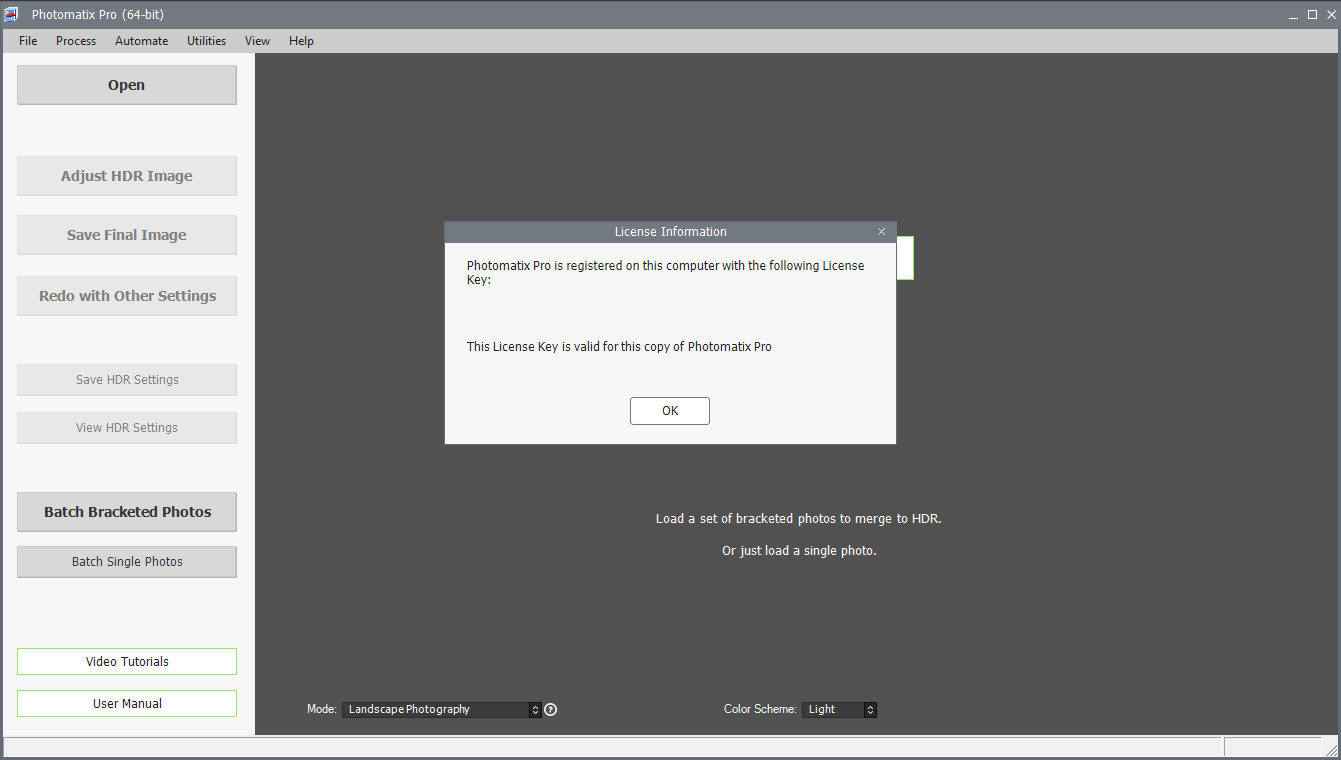Open the File menu
This screenshot has height=760, width=1341.
pyautogui.click(x=28, y=41)
